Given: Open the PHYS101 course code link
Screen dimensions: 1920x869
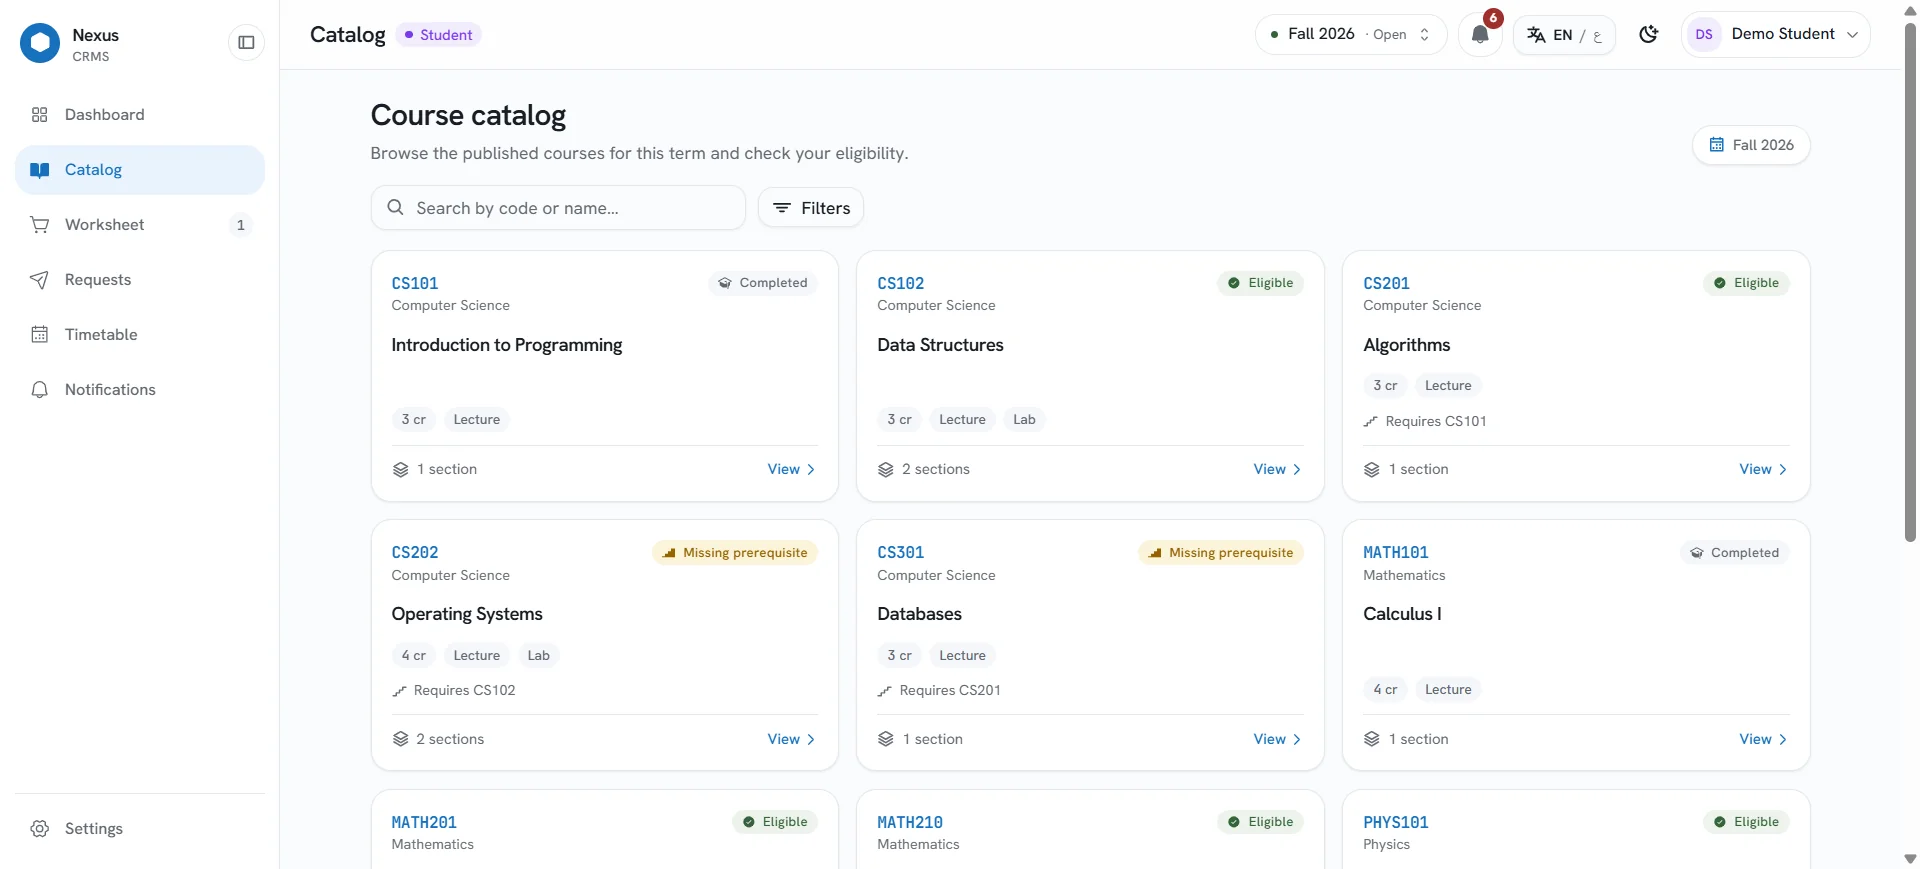Looking at the screenshot, I should (1396, 822).
